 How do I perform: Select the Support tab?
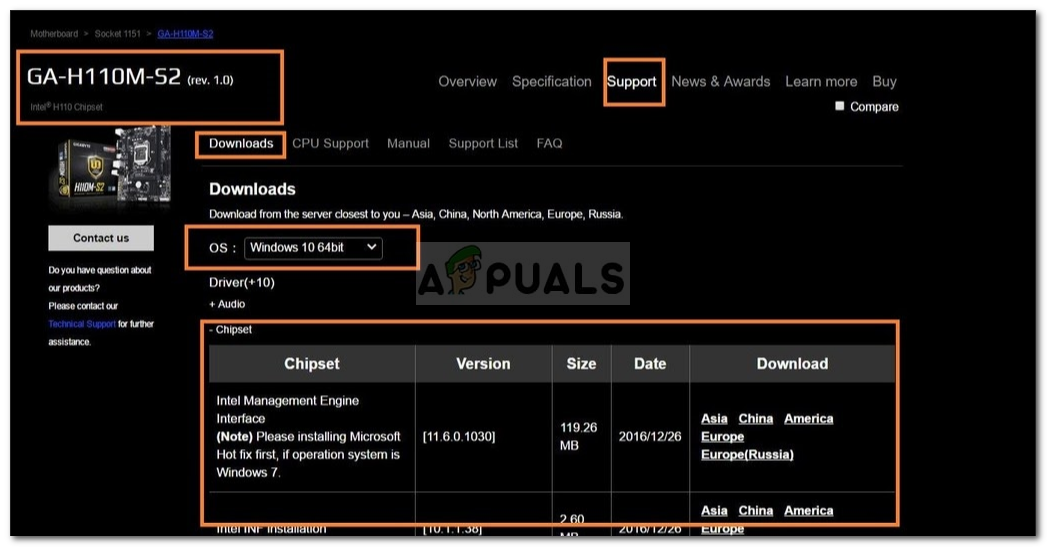coord(632,81)
